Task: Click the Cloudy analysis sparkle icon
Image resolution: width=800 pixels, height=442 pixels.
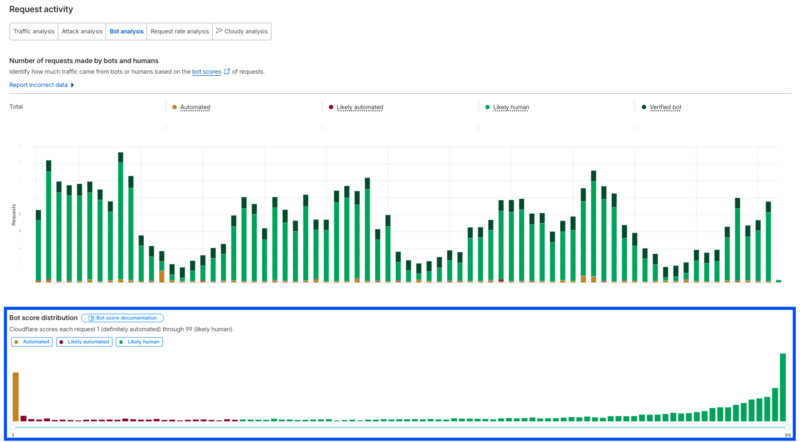Action: 219,31
